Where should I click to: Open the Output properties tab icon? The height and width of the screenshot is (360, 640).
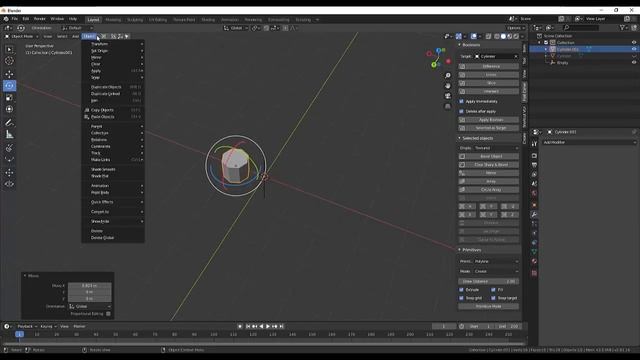point(534,165)
